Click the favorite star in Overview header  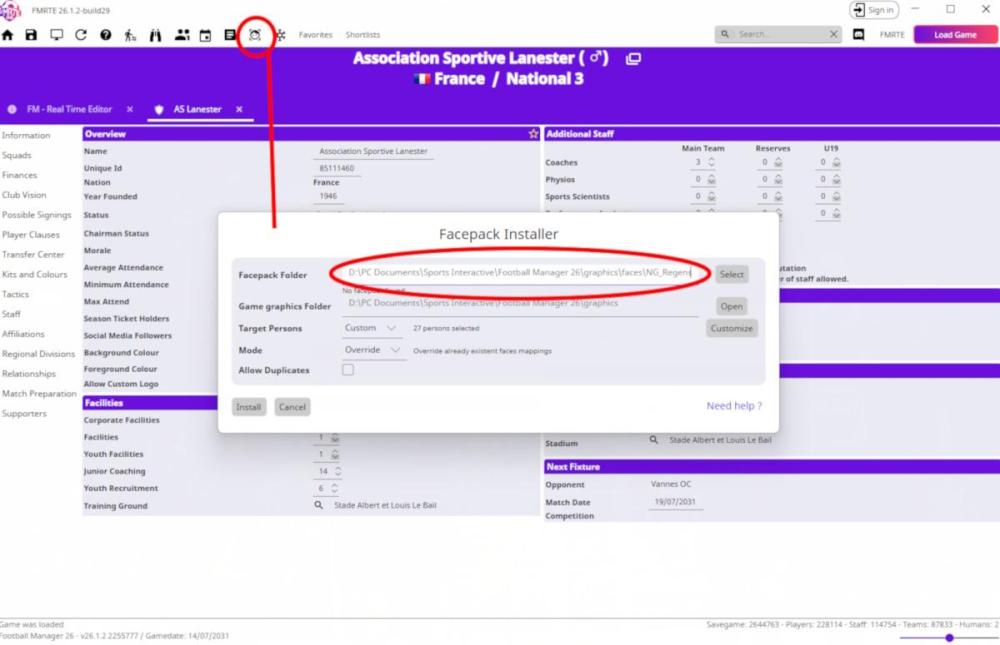(x=533, y=134)
